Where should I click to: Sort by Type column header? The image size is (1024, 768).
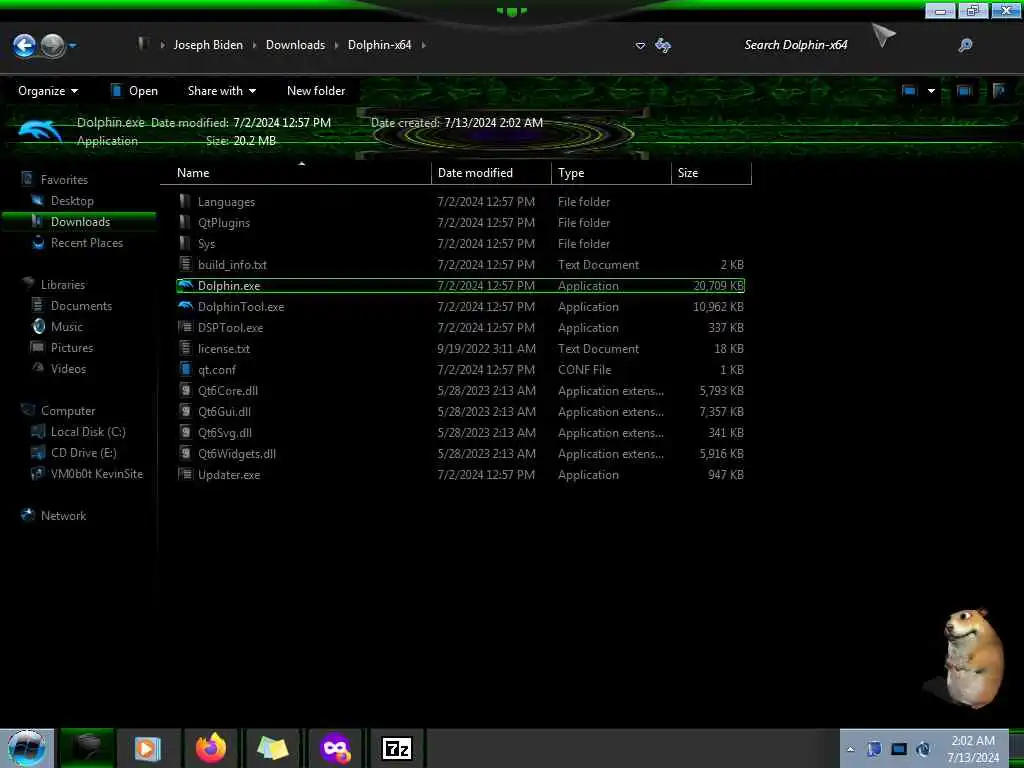[x=611, y=173]
